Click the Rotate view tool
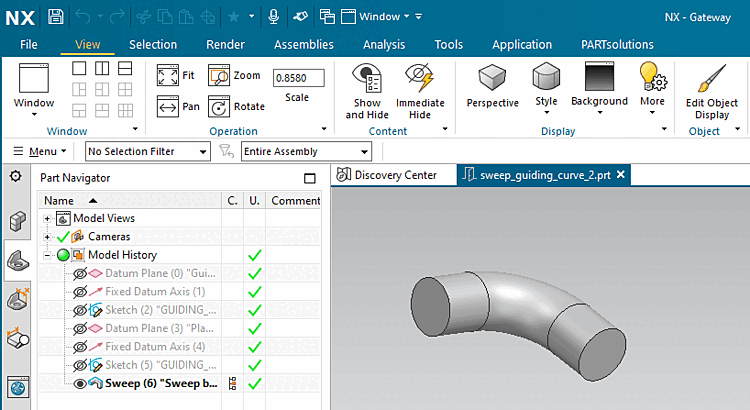Image resolution: width=750 pixels, height=410 pixels. click(x=220, y=106)
